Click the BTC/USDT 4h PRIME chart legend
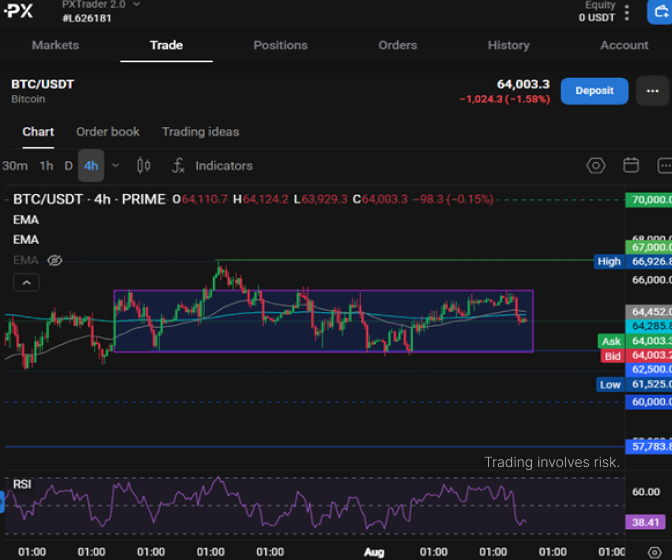Screen dimensions: 672x560 (89, 199)
